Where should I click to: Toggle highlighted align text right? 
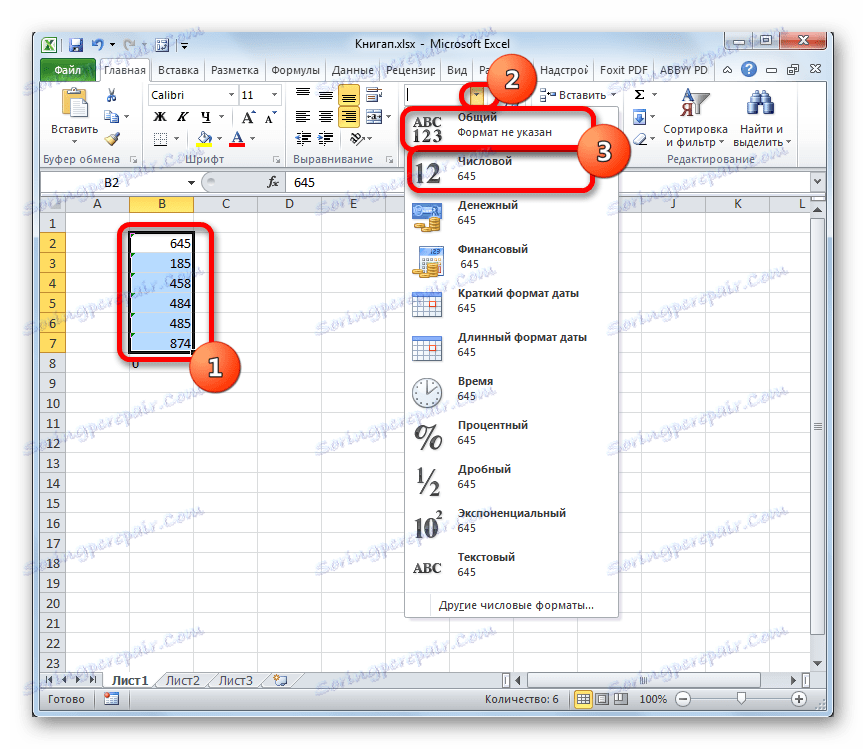pos(348,117)
